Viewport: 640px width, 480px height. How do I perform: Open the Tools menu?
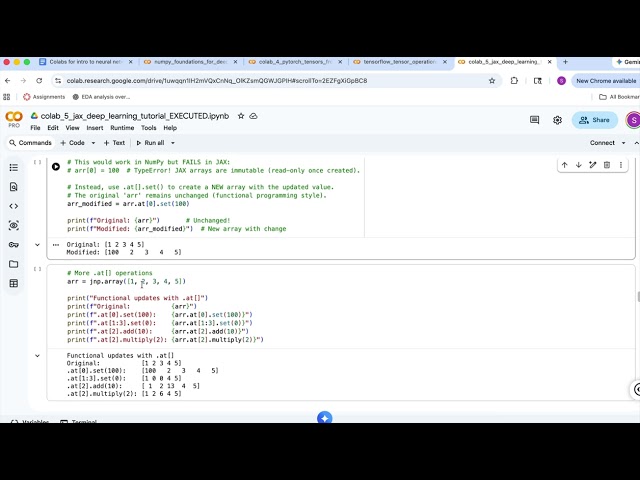[149, 128]
